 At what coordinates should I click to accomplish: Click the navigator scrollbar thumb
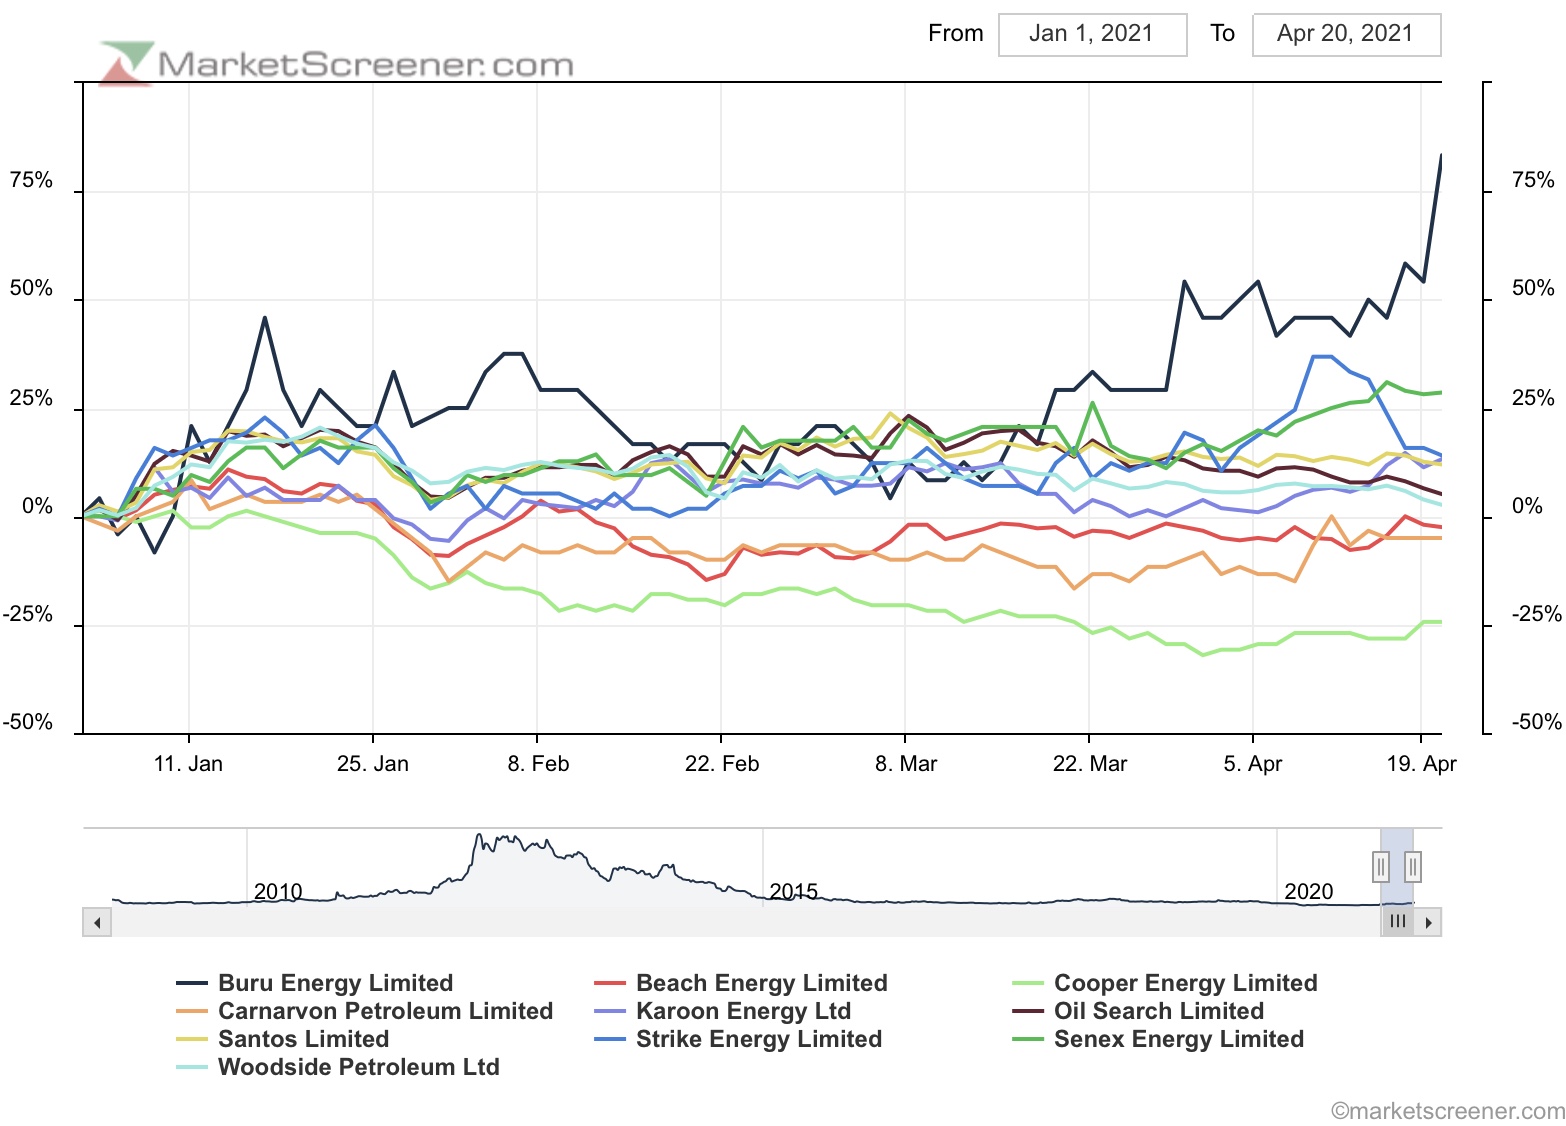tap(1398, 922)
